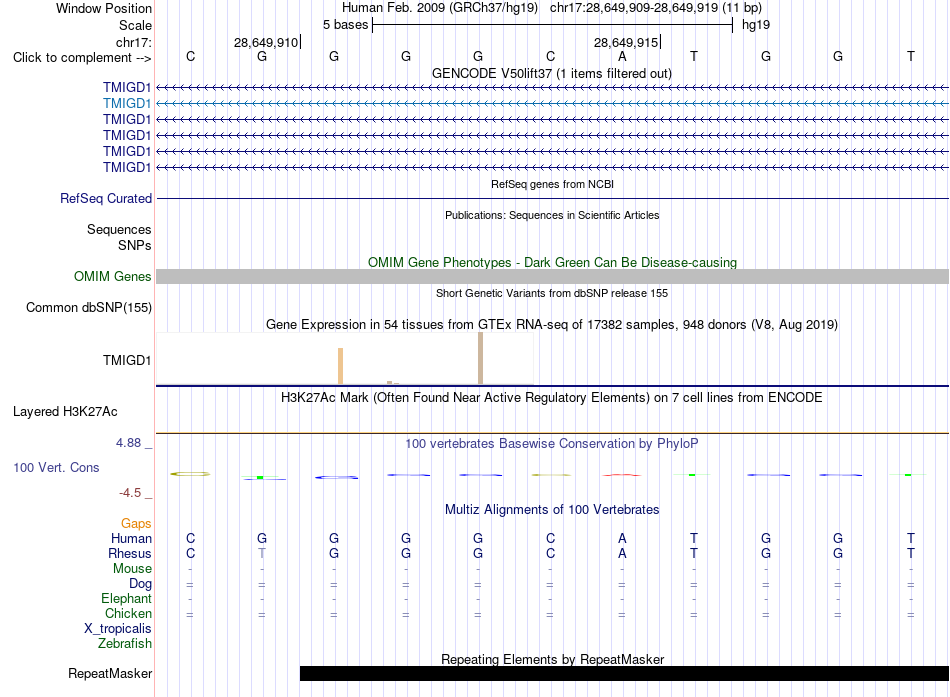This screenshot has height=697, width=950.
Task: Select the Mouse species label
Action: coord(132,569)
